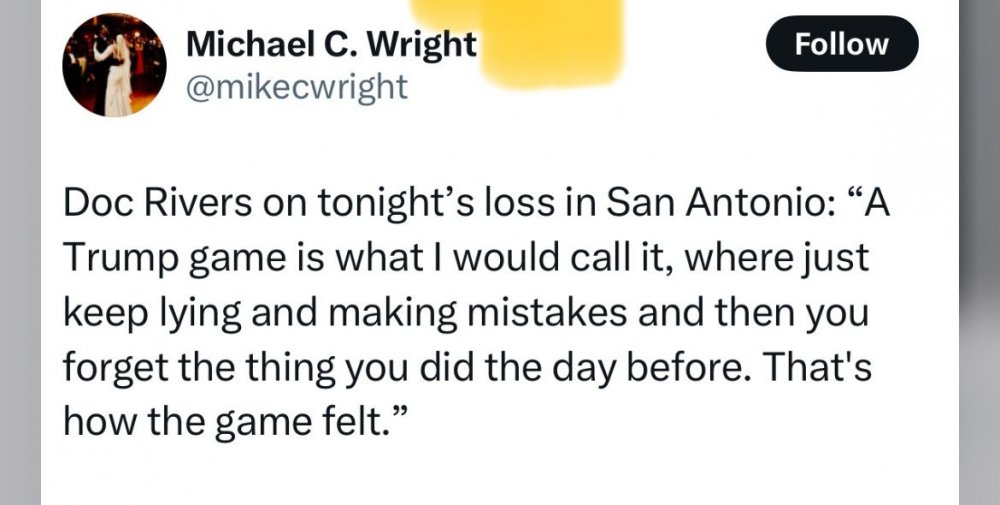Click the @mikecwright handle
The height and width of the screenshot is (505, 1000).
point(297,87)
